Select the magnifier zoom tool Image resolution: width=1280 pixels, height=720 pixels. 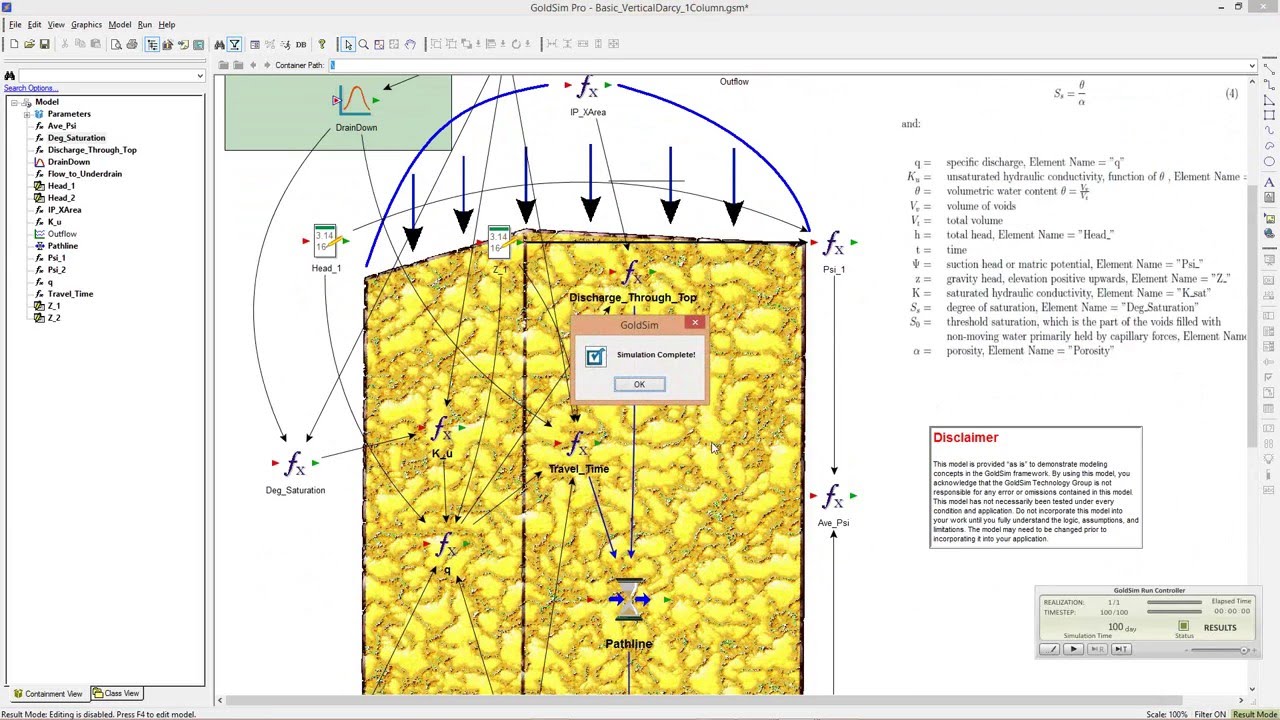click(363, 44)
